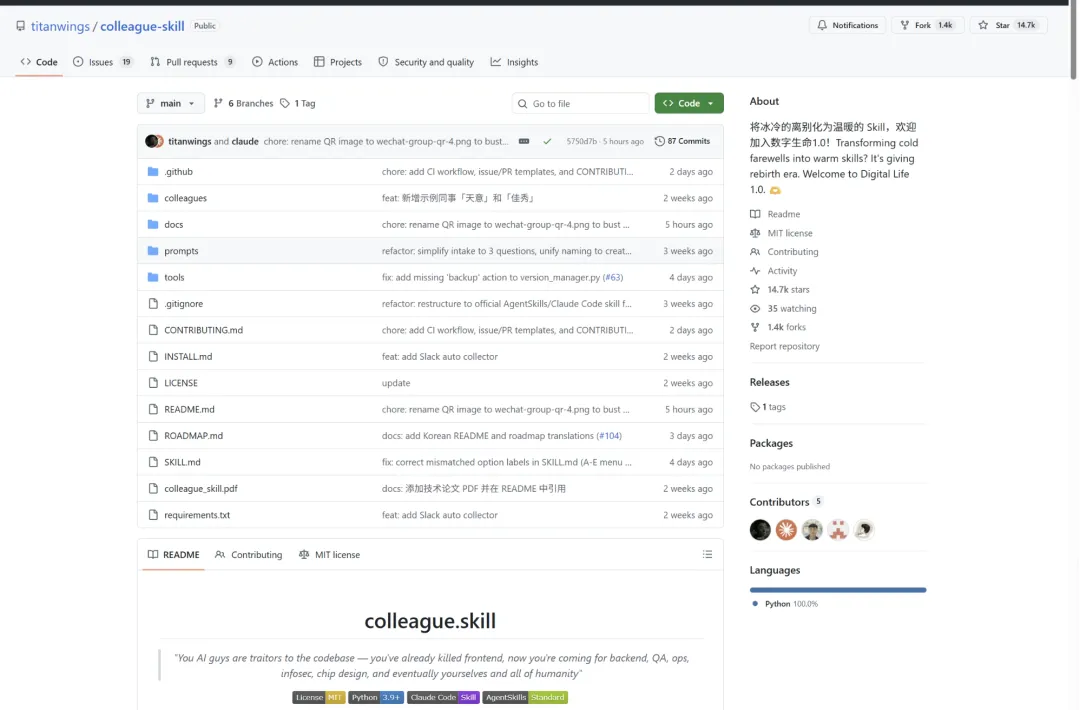Click the Python language bar
This screenshot has width=1080, height=710.
(x=838, y=590)
